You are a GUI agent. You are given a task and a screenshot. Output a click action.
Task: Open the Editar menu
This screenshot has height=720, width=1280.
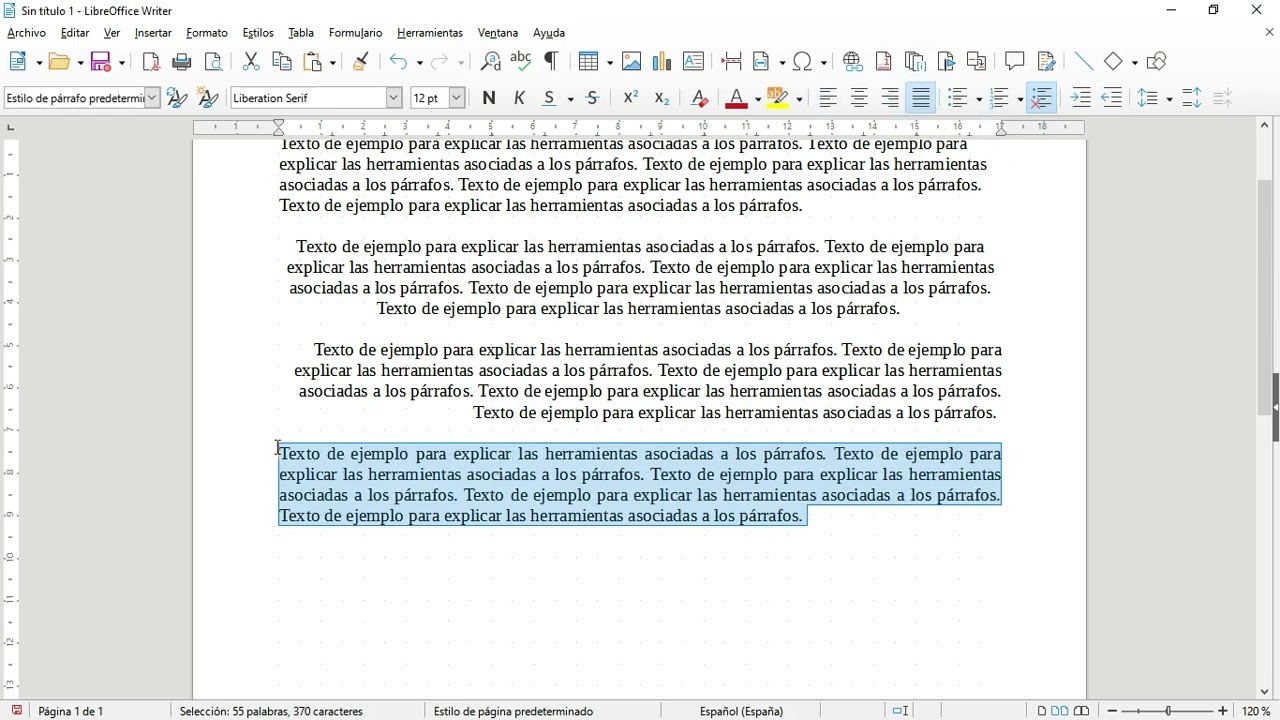click(x=75, y=33)
